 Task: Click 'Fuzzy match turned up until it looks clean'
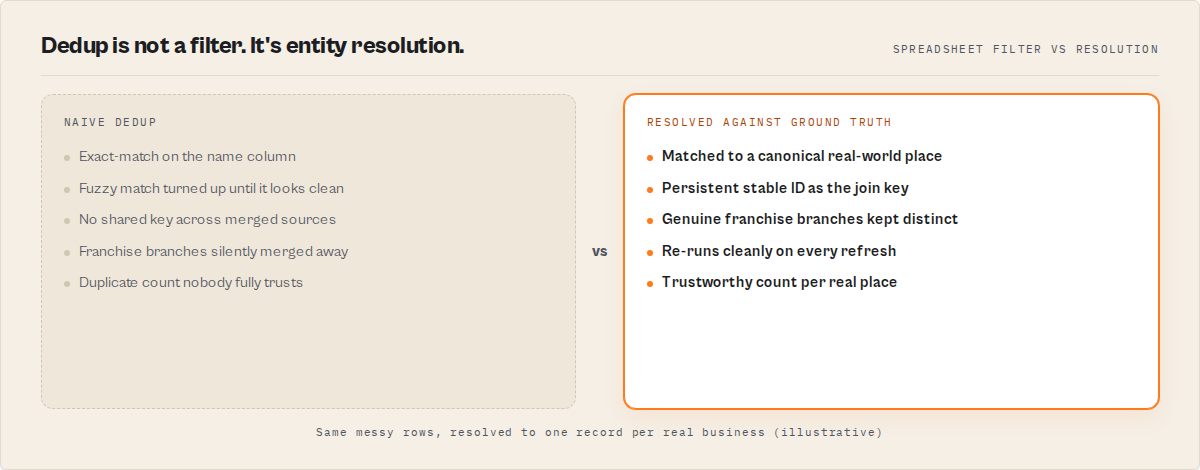(x=211, y=188)
